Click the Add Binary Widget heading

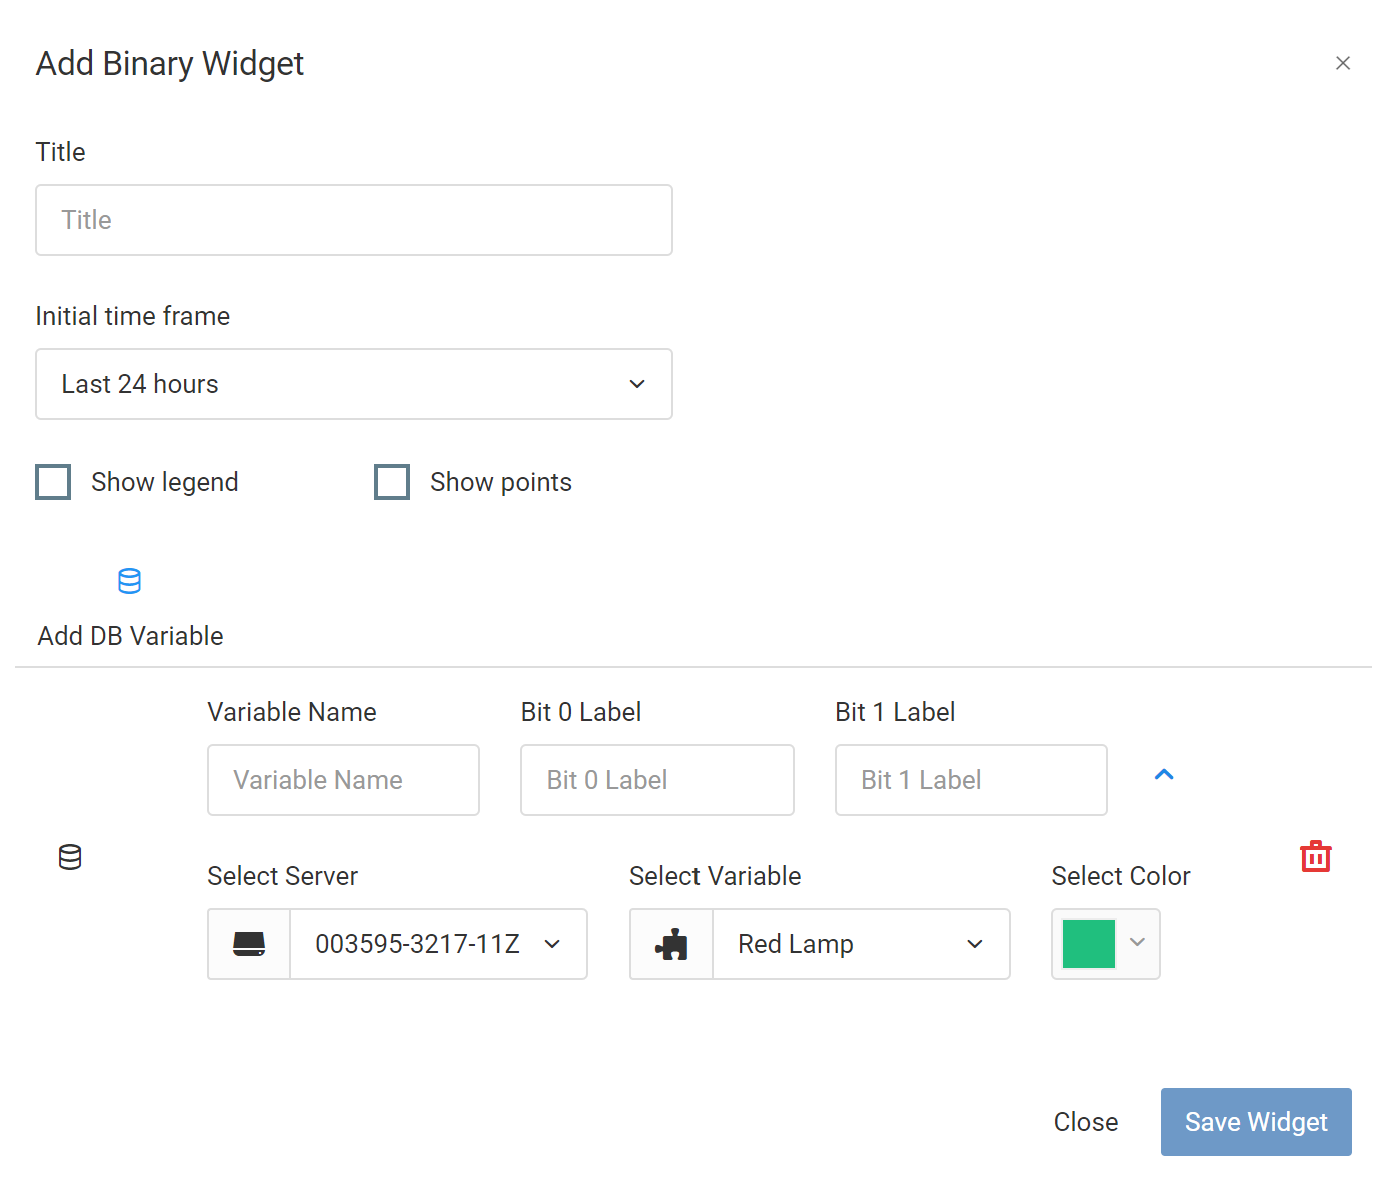point(170,63)
